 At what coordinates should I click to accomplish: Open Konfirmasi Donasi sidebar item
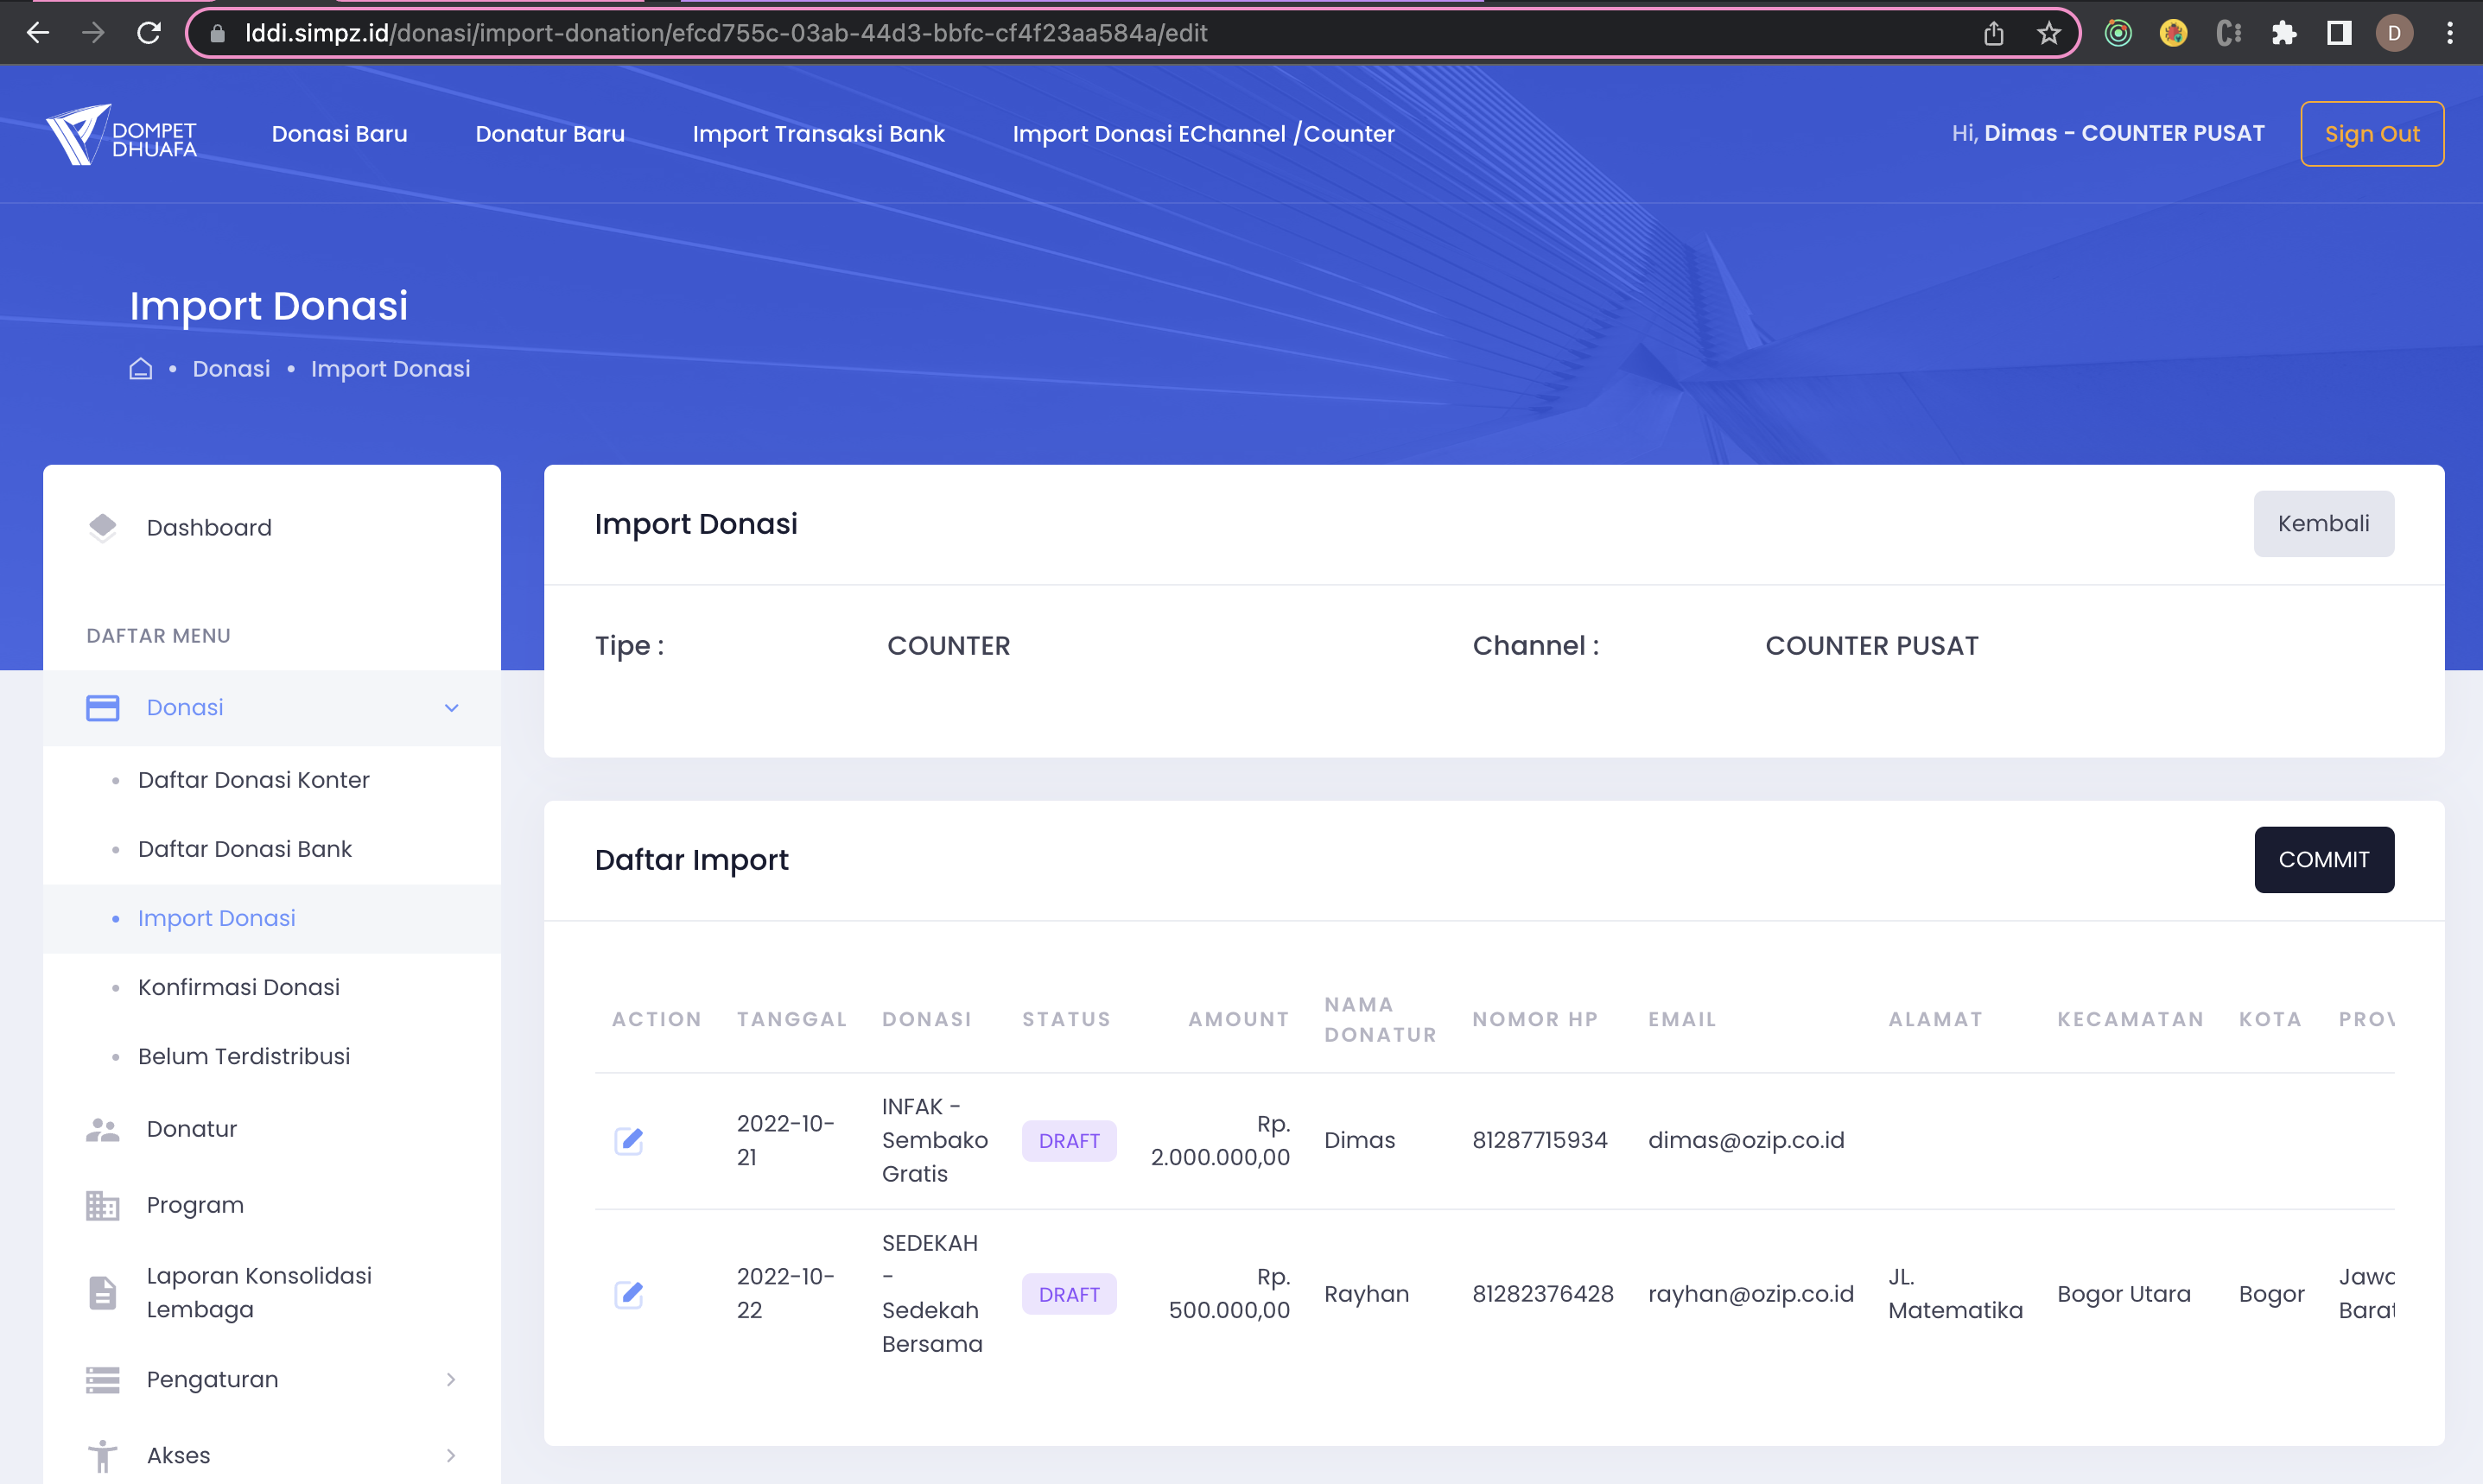238,987
